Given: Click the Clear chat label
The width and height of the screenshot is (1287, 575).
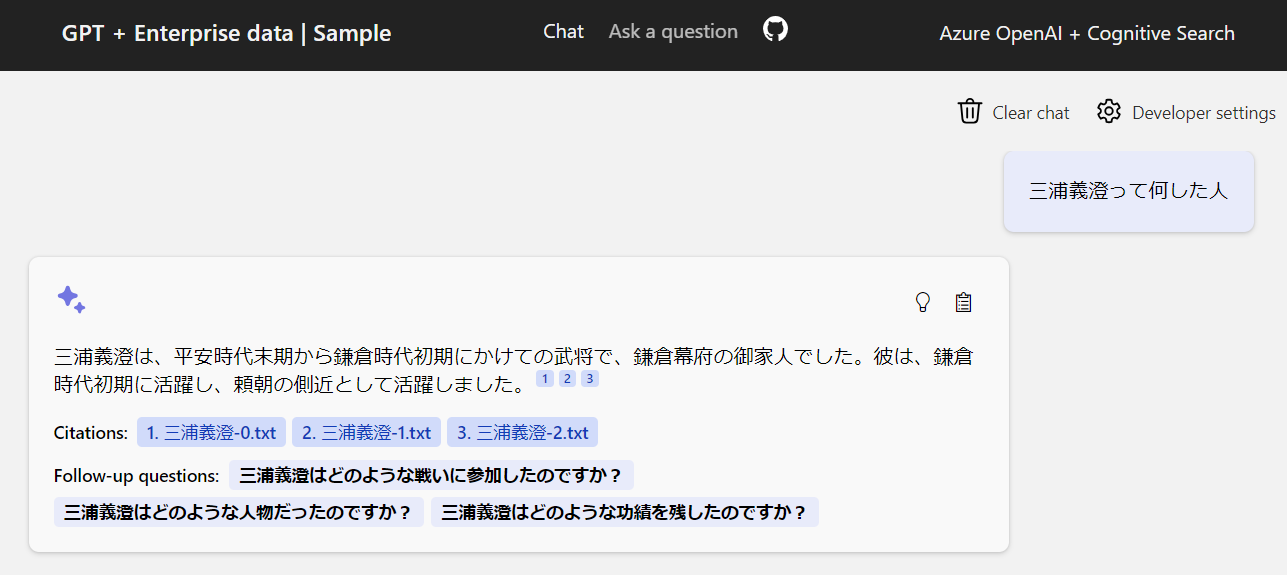Looking at the screenshot, I should [1031, 113].
